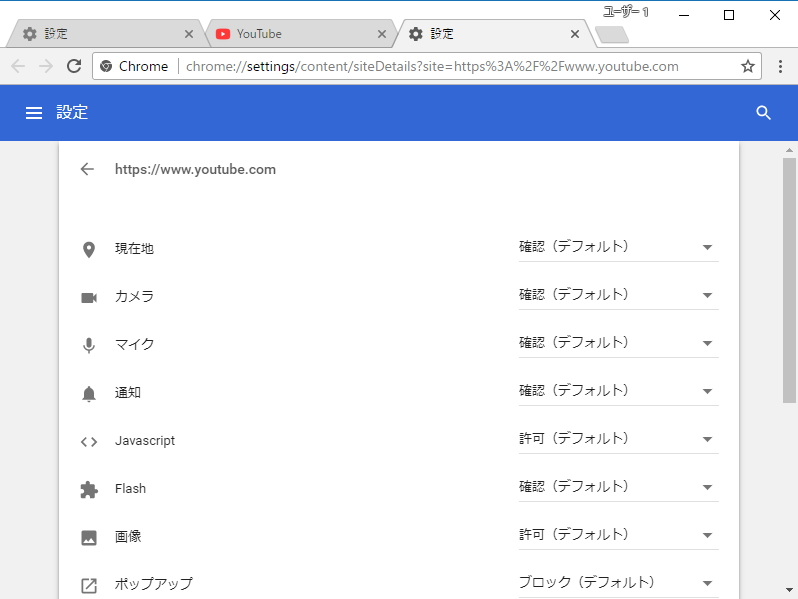Click the 現在地 location pin icon
Screen dimensions: 798x599
pos(89,249)
